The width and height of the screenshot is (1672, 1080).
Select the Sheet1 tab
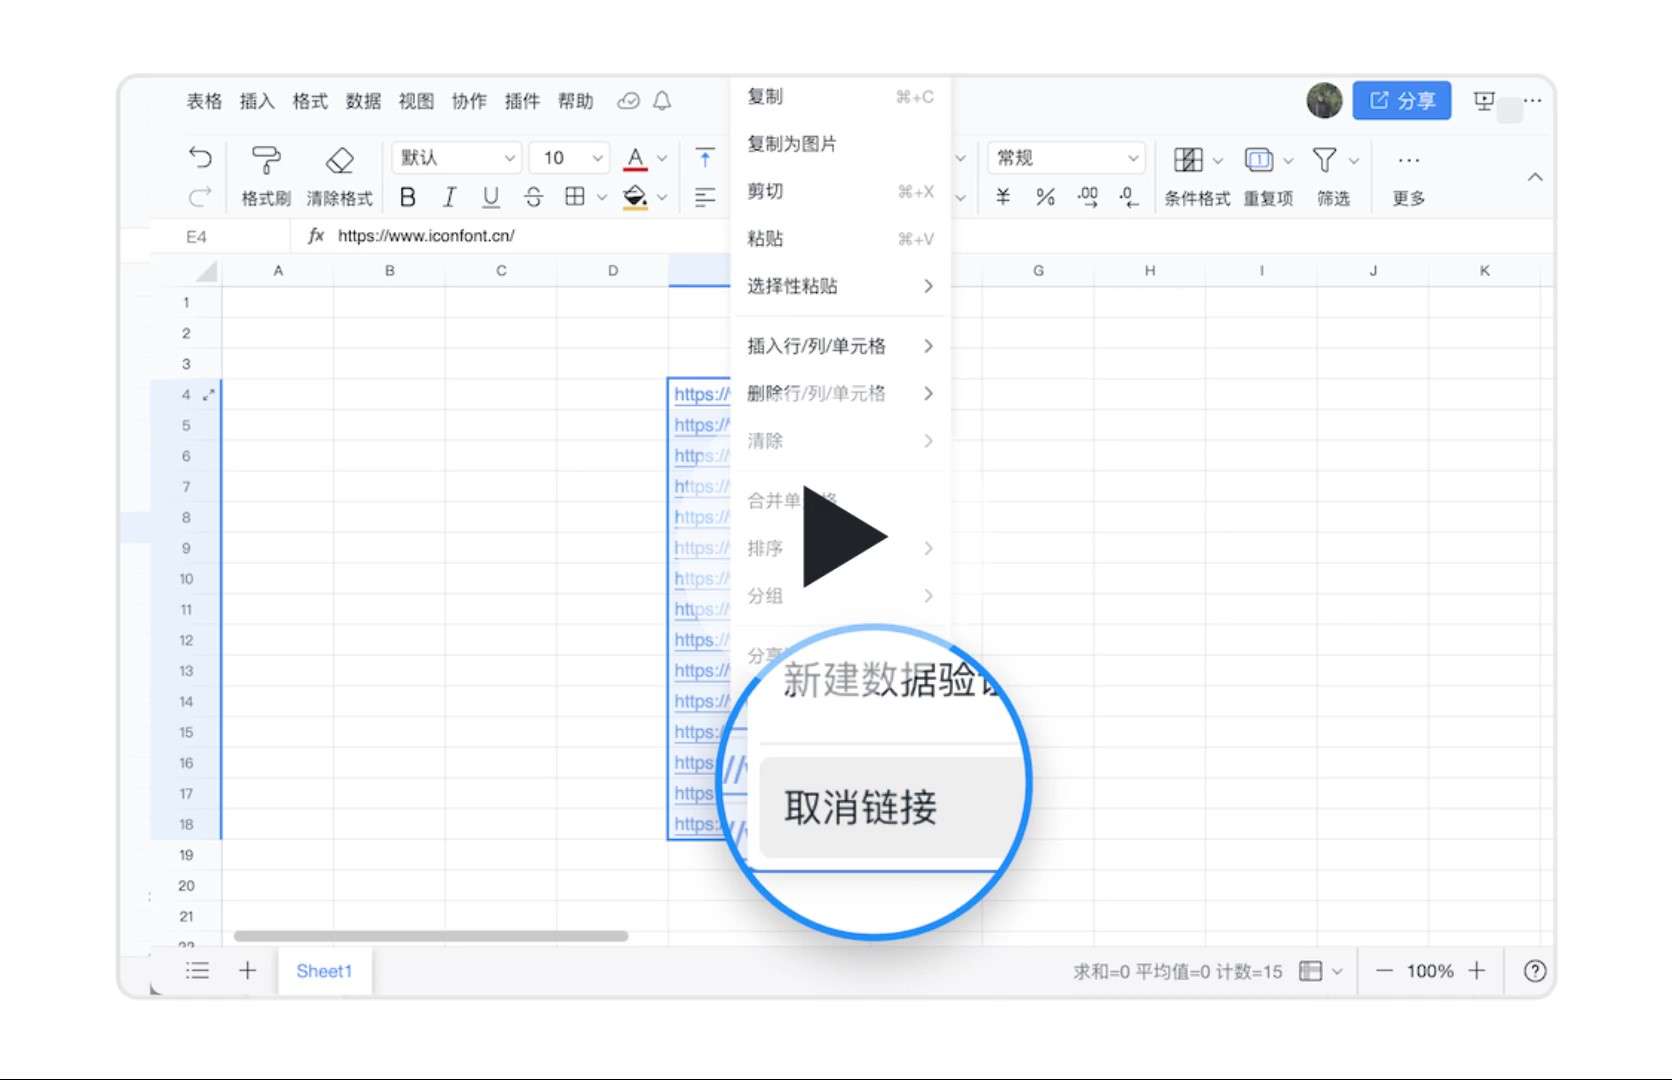click(x=324, y=971)
